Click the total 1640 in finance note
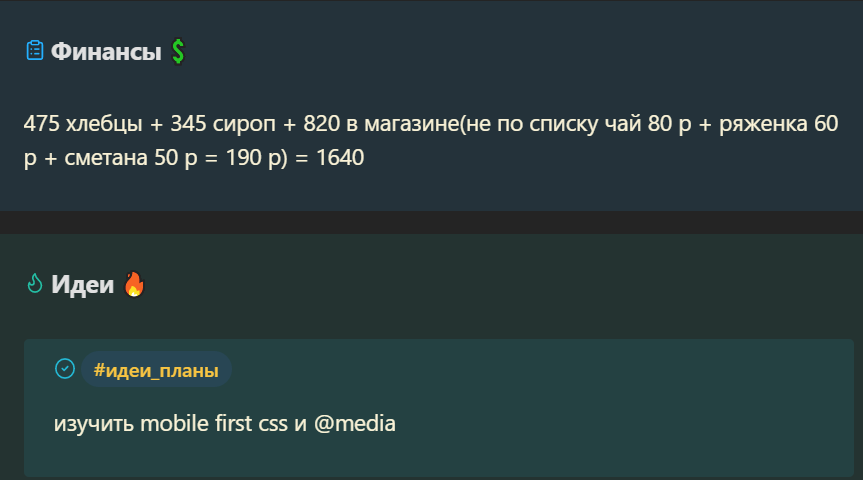863x480 pixels. [340, 158]
